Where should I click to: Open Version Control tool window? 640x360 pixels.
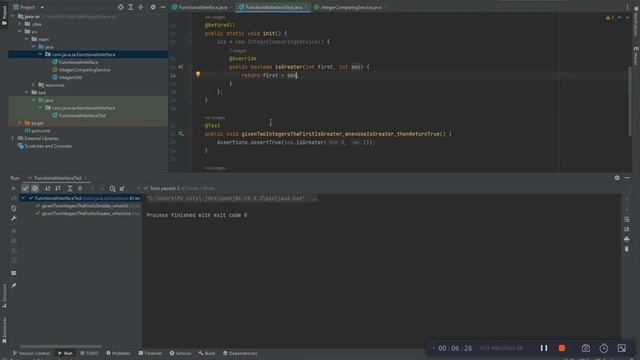31,353
